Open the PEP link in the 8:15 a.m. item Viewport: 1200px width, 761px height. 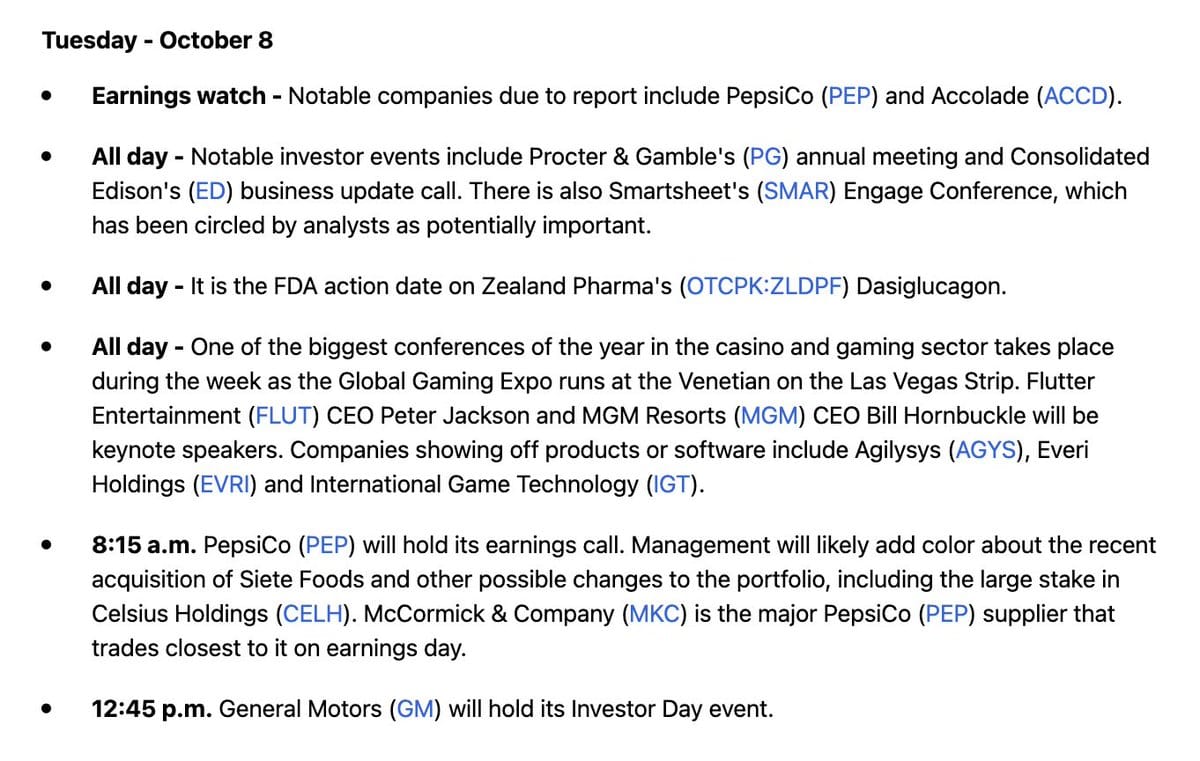(x=326, y=545)
